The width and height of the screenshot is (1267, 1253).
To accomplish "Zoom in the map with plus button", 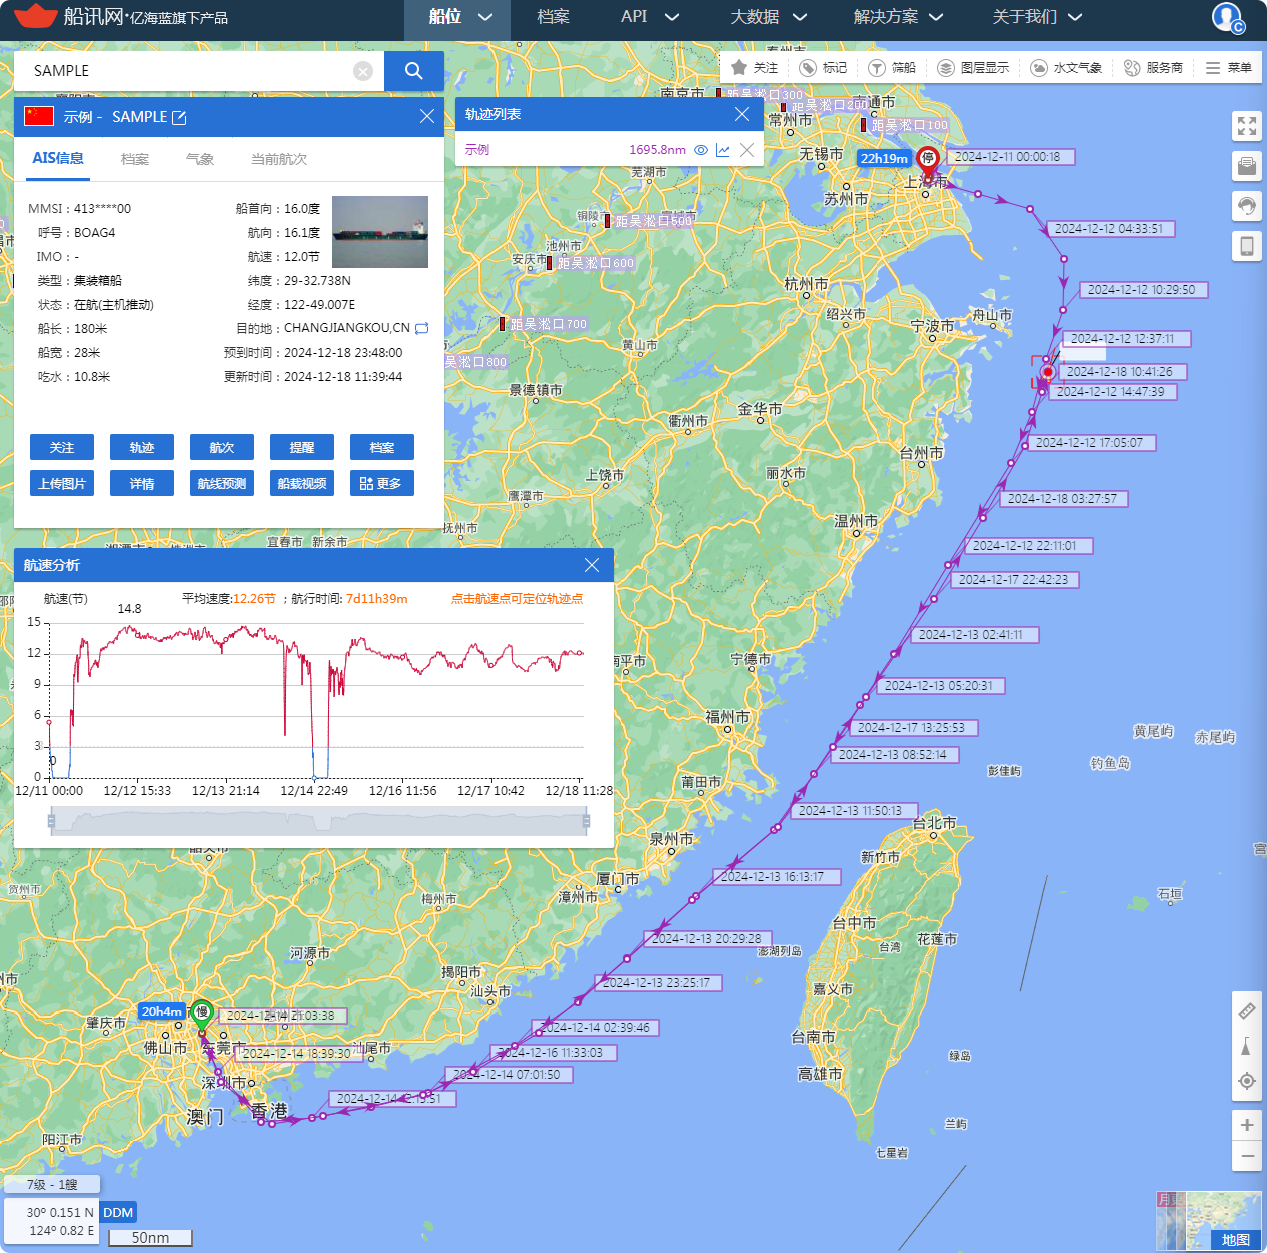I will (x=1247, y=1125).
